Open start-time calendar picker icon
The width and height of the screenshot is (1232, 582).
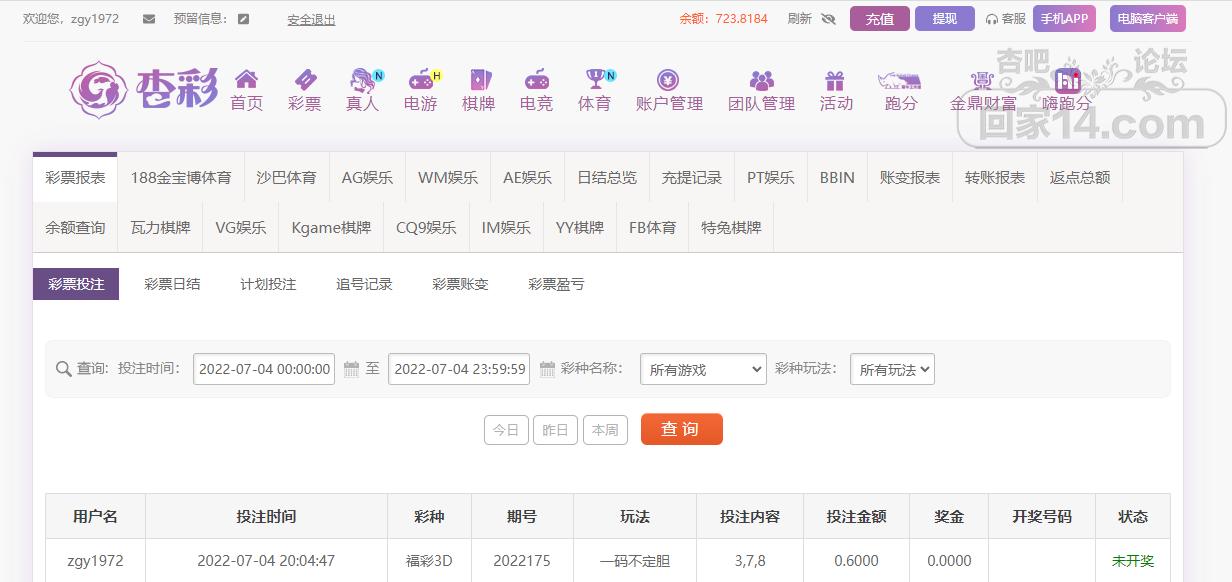point(351,369)
